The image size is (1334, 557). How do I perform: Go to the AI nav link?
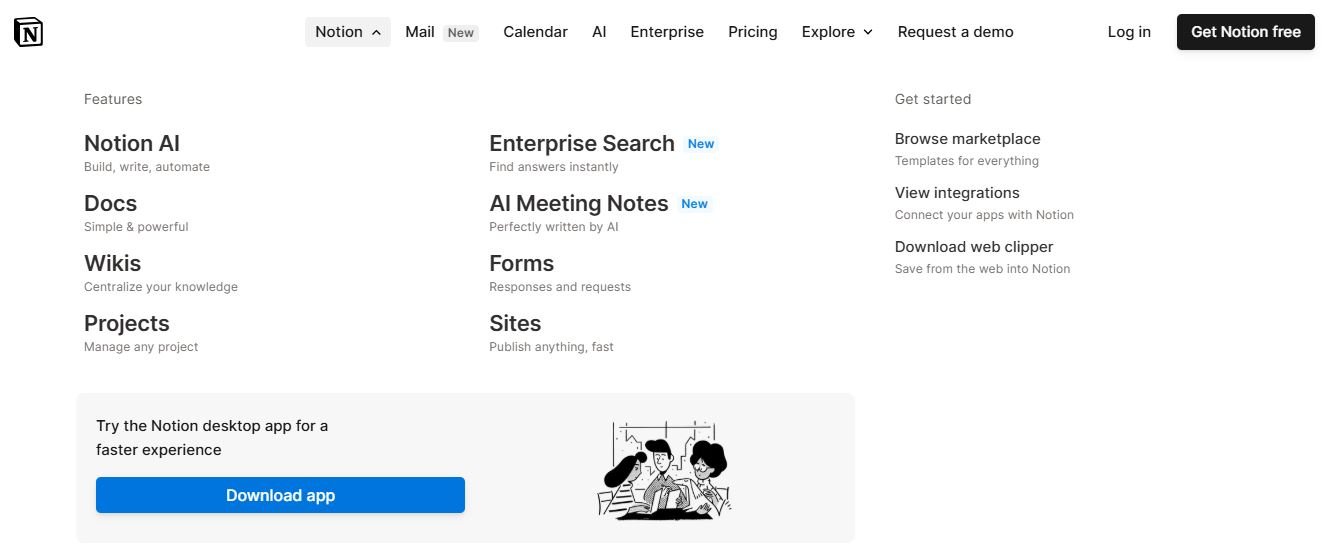[599, 32]
